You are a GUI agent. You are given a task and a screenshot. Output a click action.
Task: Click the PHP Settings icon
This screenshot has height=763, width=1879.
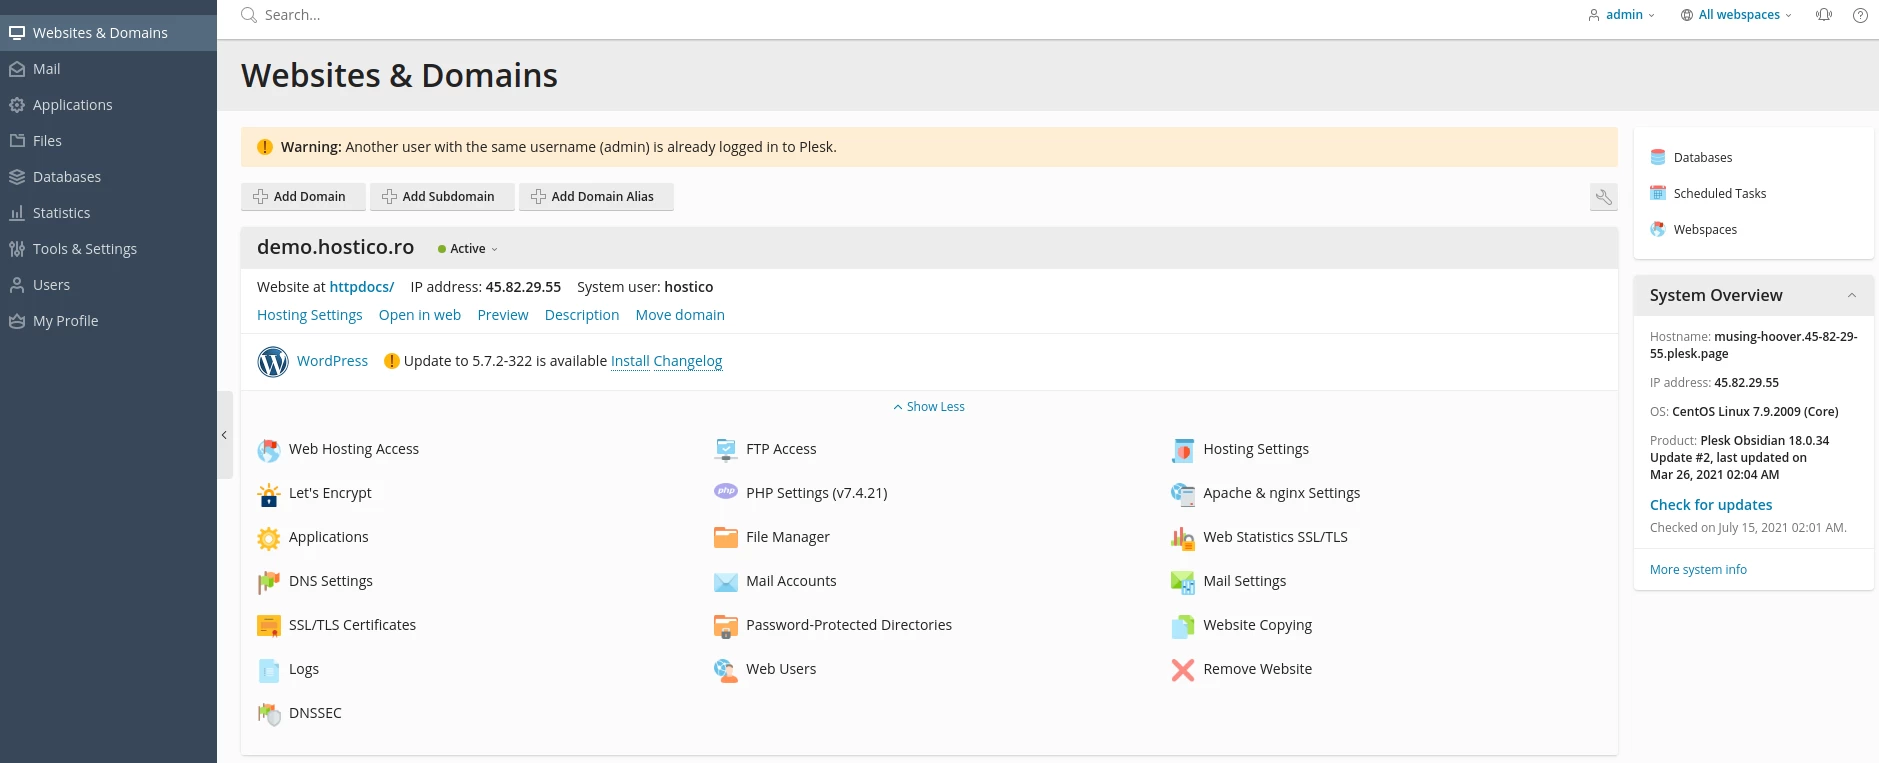click(x=725, y=493)
